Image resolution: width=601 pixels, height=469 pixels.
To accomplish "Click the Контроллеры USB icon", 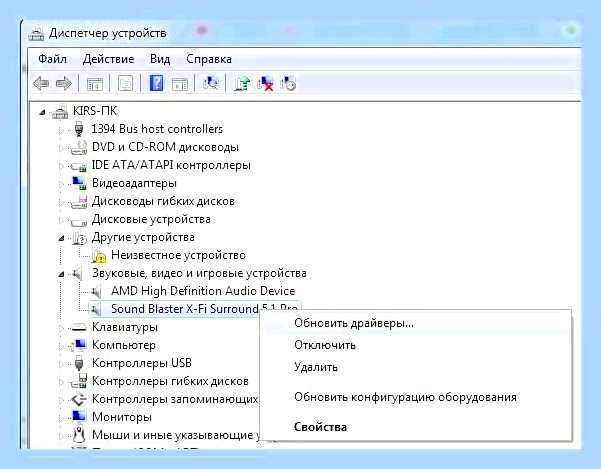I will [79, 363].
